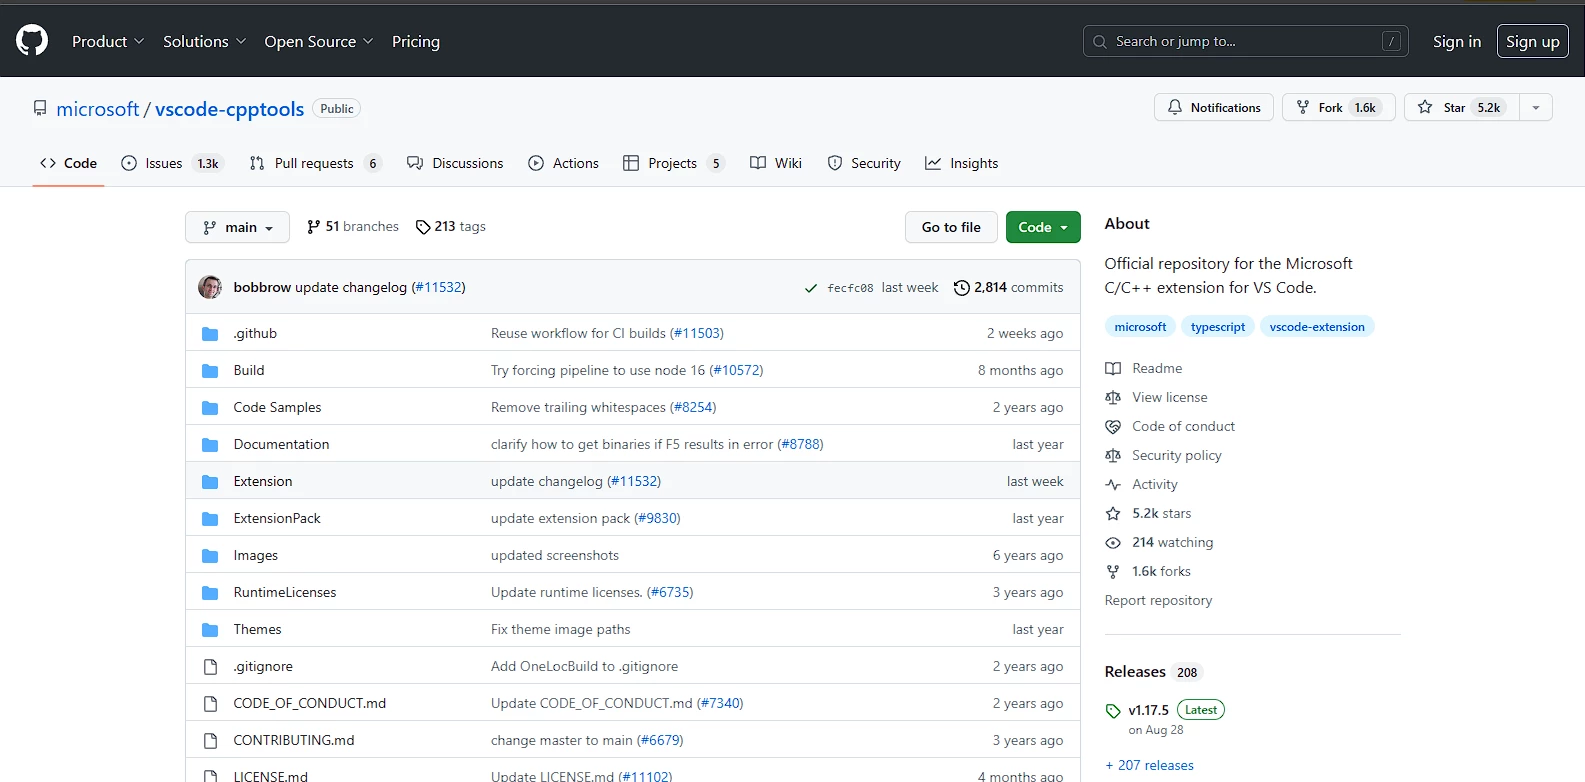Click the Go to file button
The height and width of the screenshot is (782, 1585).
[x=950, y=227]
